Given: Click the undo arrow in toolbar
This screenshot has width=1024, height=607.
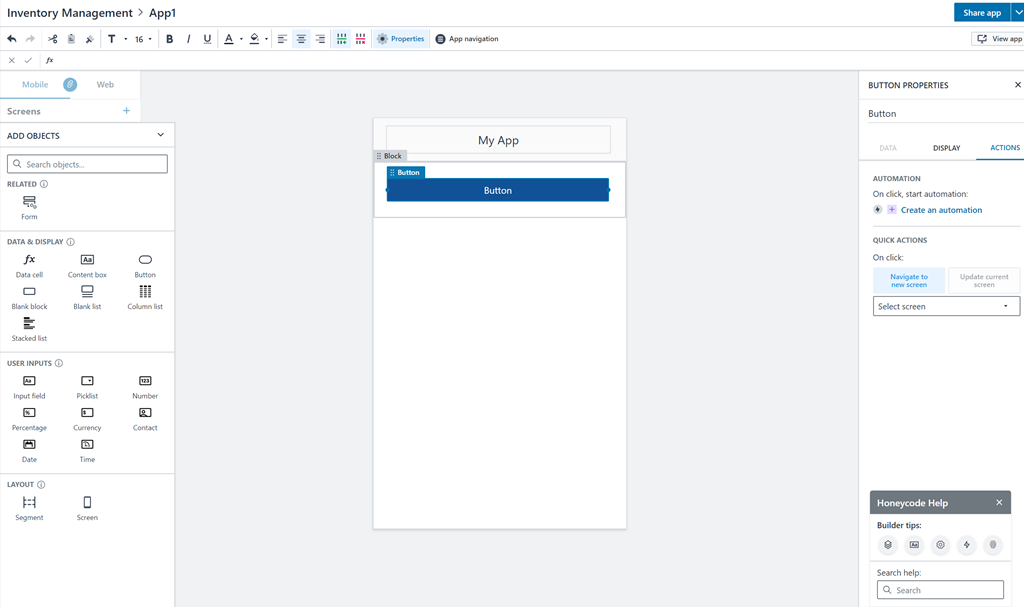Looking at the screenshot, I should point(12,39).
